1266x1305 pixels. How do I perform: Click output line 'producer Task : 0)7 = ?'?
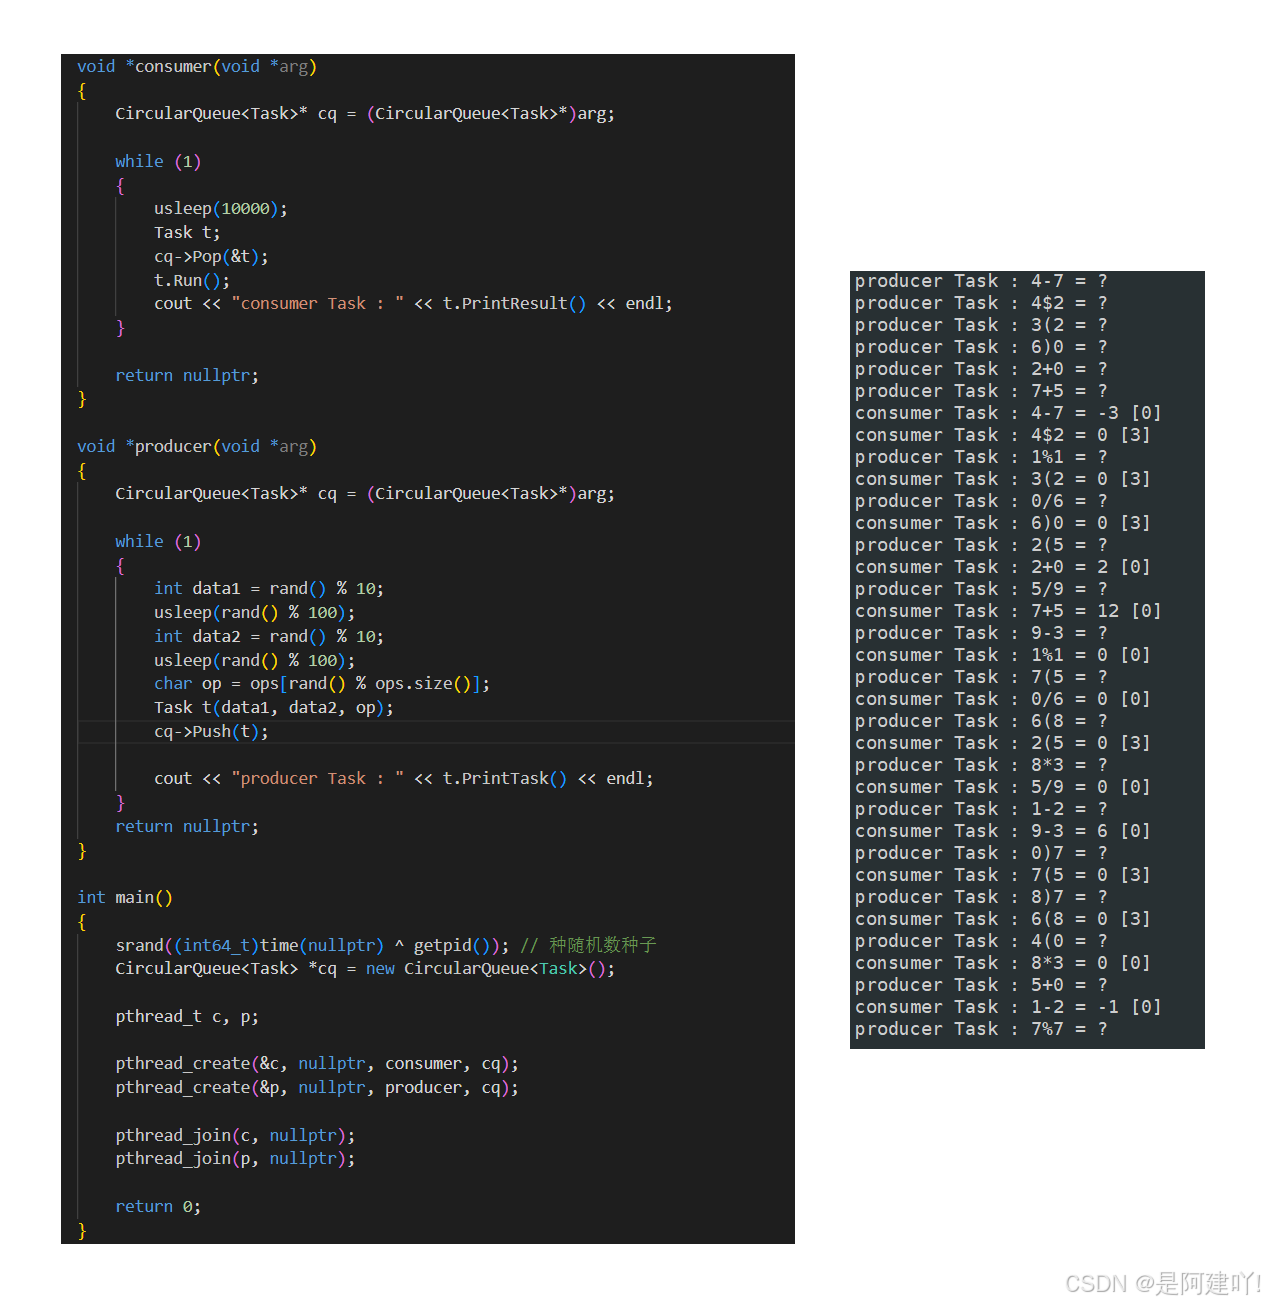point(981,853)
